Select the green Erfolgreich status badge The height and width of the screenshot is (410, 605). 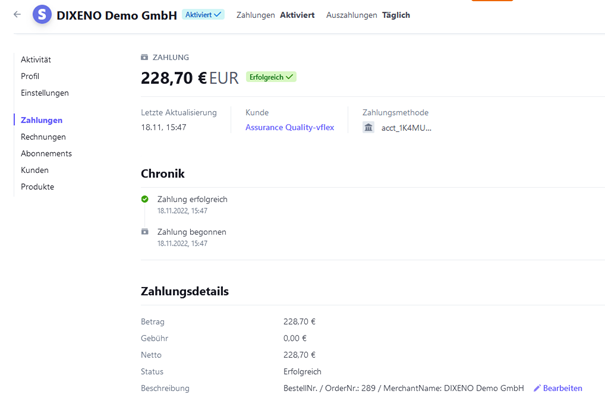click(x=271, y=77)
